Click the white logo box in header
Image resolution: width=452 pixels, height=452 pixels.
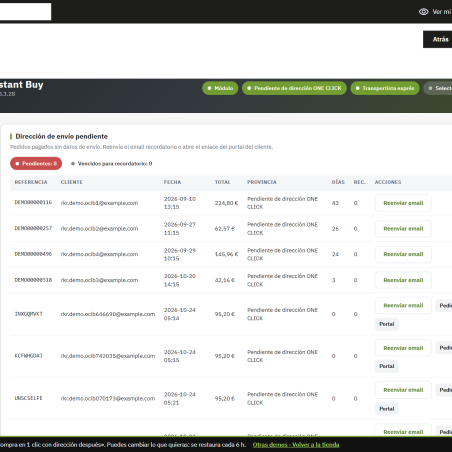[x=25, y=12]
